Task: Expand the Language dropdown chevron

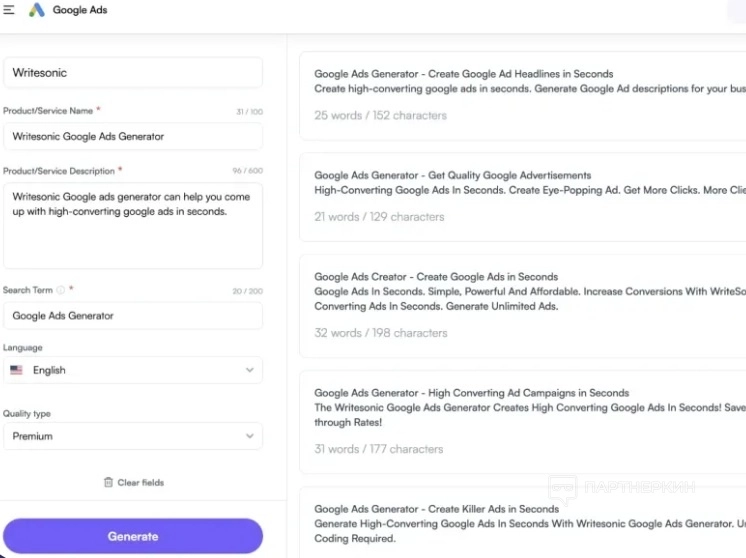Action: coord(250,370)
